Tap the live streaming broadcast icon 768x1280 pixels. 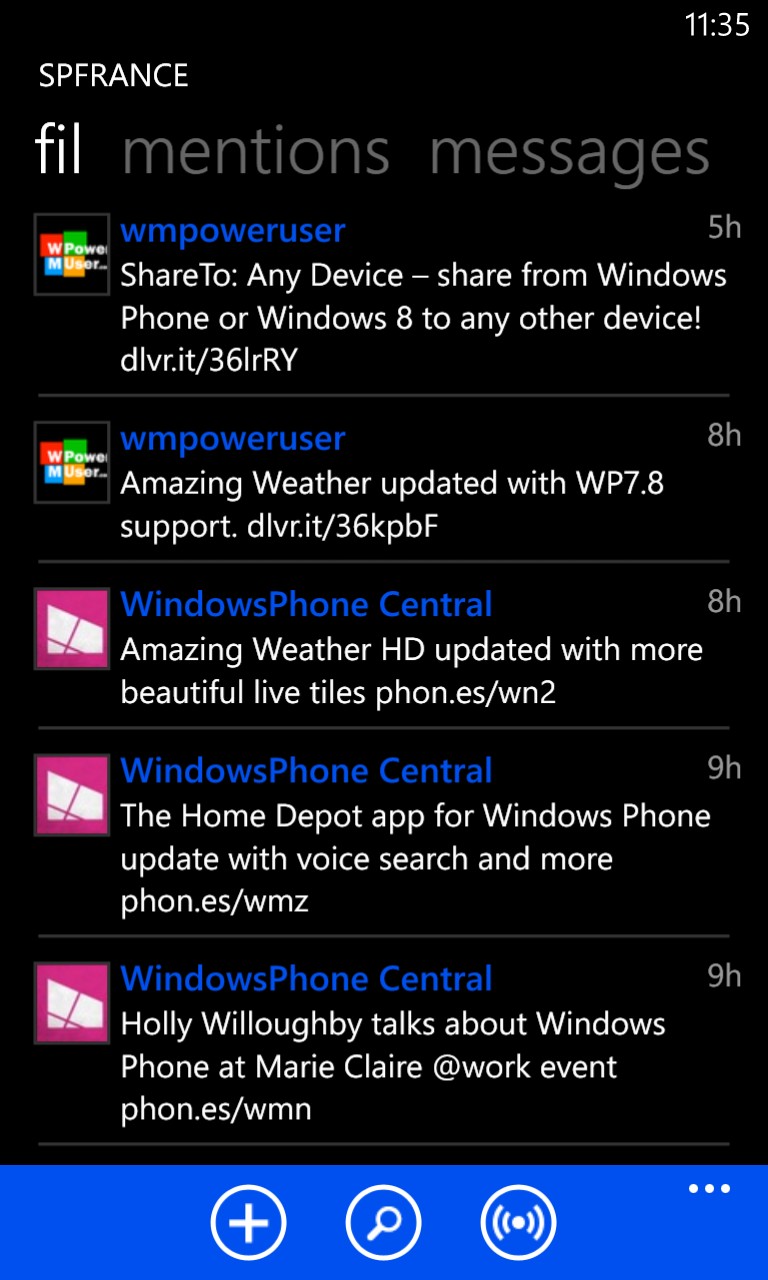coord(518,1222)
